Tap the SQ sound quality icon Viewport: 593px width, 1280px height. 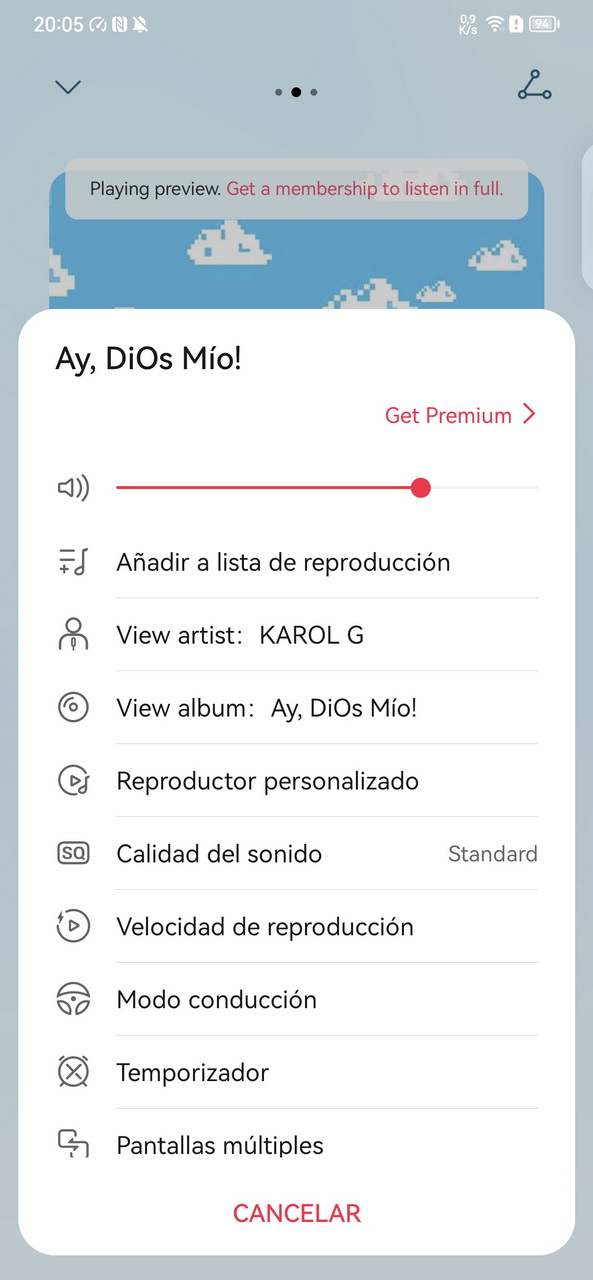[x=73, y=854]
